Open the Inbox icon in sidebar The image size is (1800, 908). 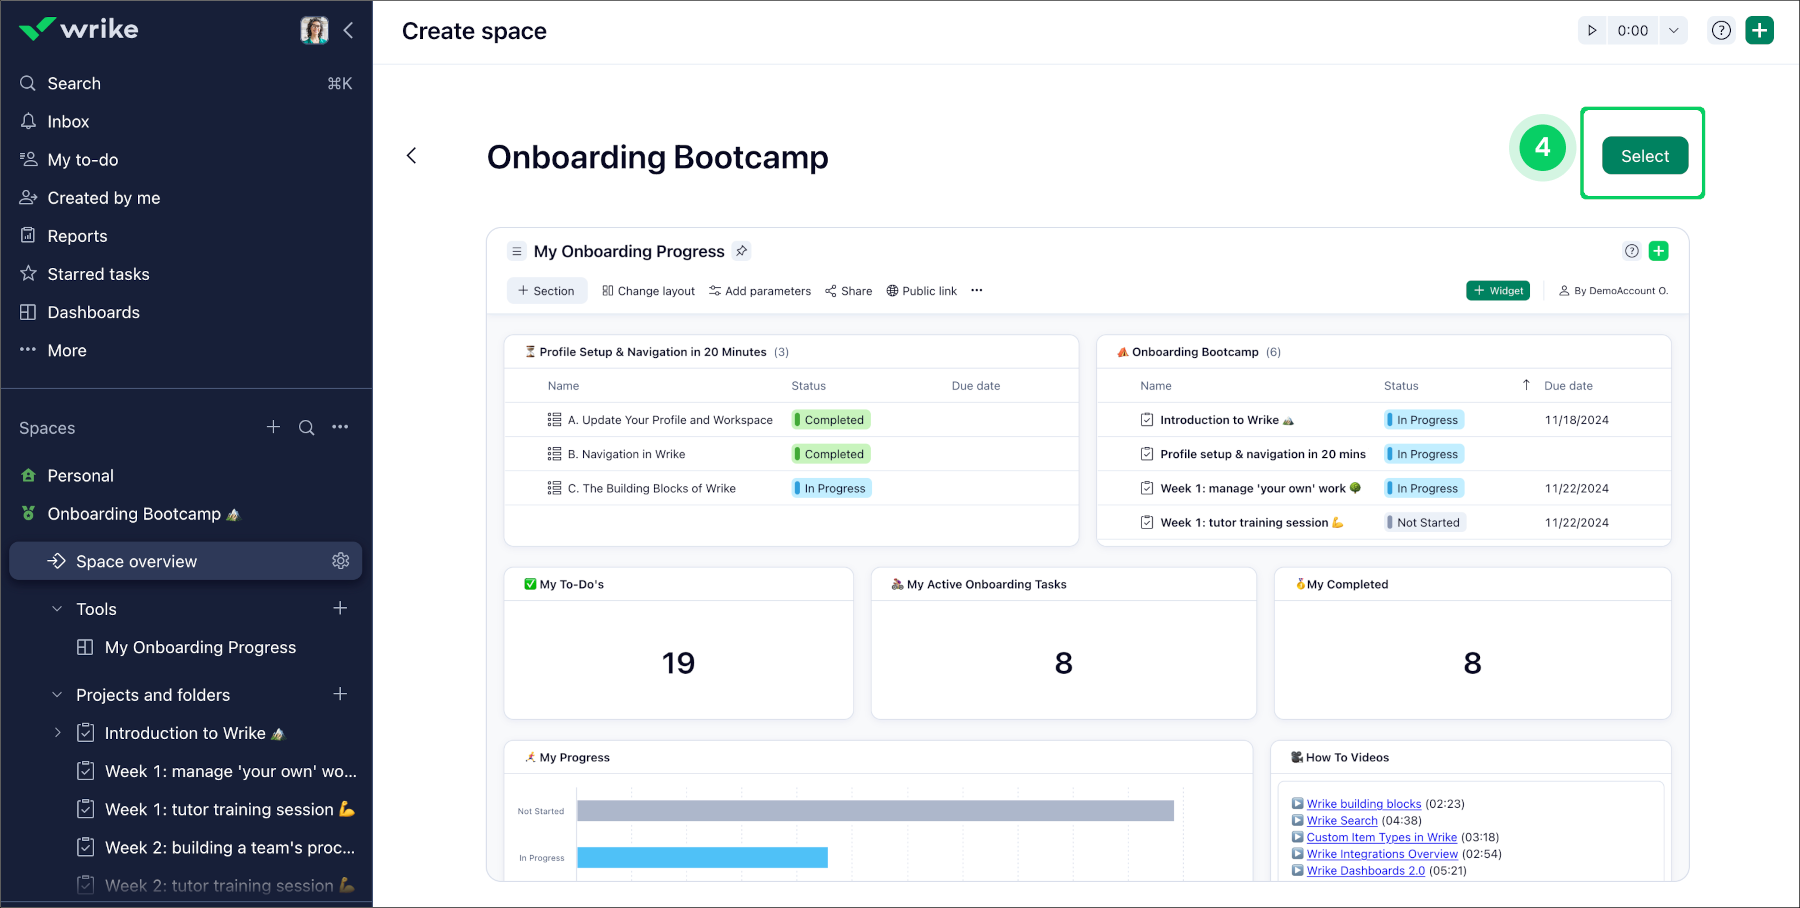pyautogui.click(x=28, y=121)
